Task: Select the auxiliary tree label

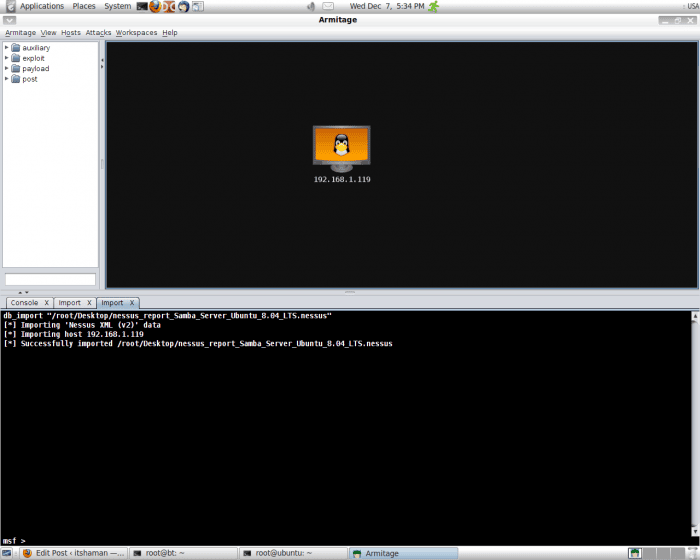Action: pyautogui.click(x=36, y=48)
